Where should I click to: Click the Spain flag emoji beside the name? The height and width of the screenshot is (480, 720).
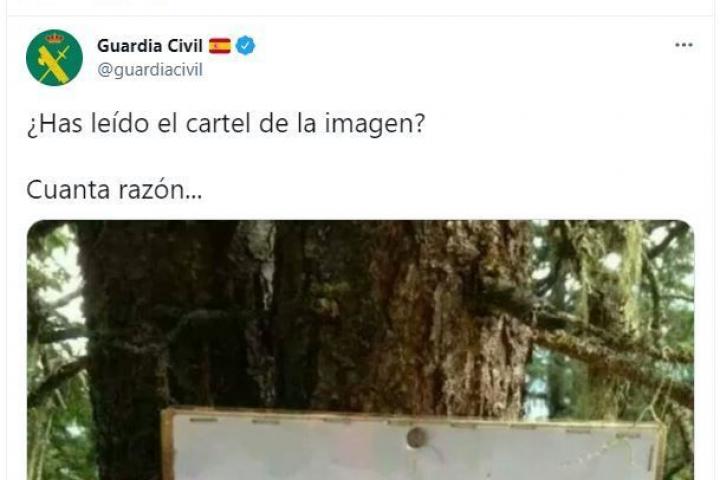(x=219, y=46)
